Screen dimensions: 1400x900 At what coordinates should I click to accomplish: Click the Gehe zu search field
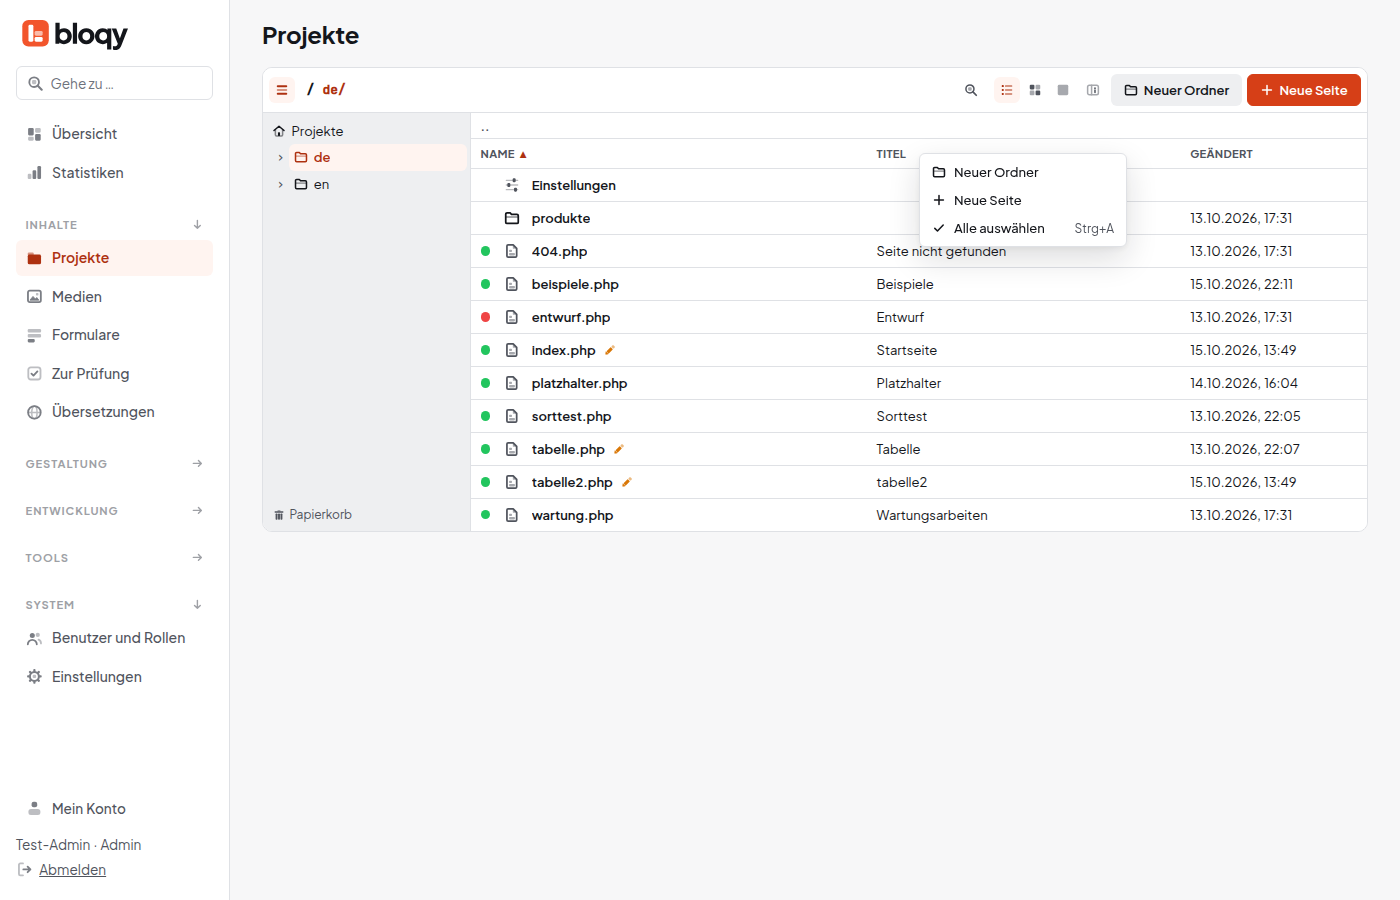(x=114, y=83)
